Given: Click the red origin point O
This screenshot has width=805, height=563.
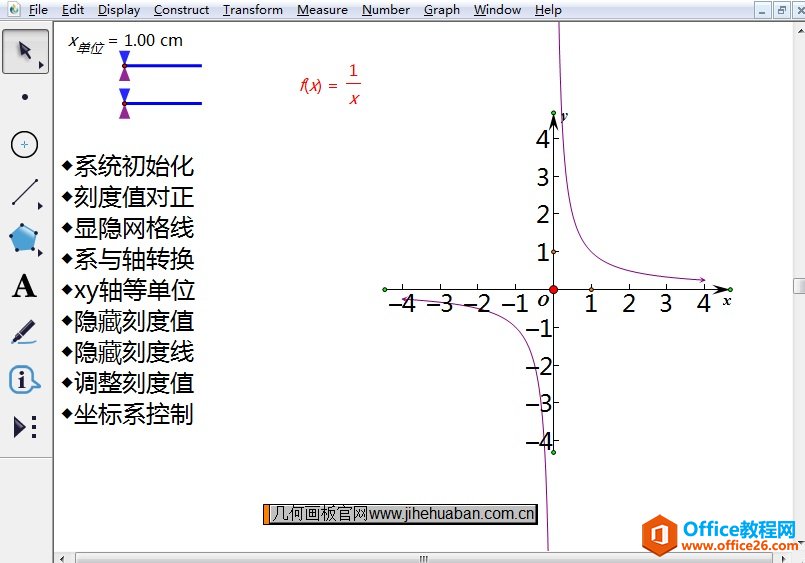Looking at the screenshot, I should [x=553, y=289].
